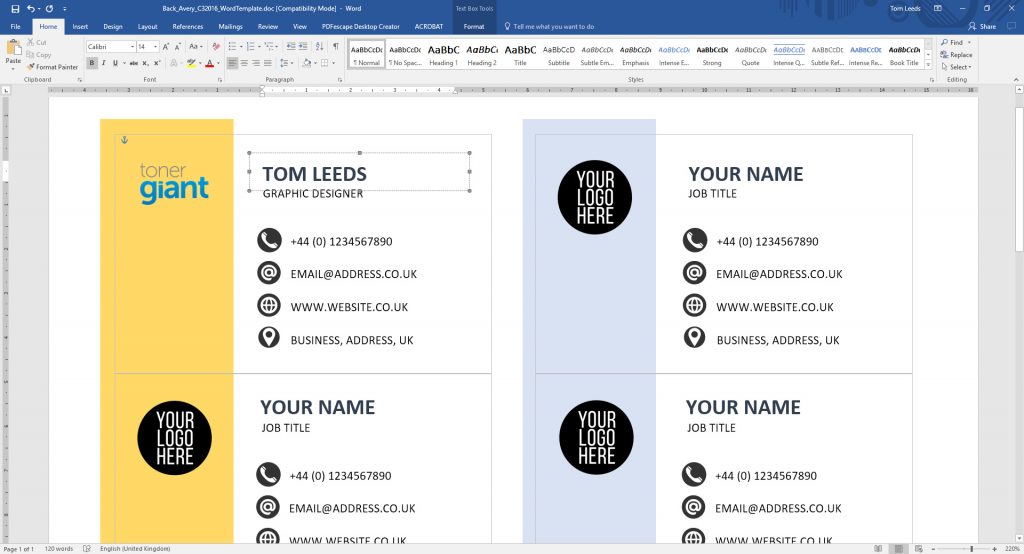The image size is (1024, 554).
Task: Click Ribbon Display Options icon
Action: 938,8
